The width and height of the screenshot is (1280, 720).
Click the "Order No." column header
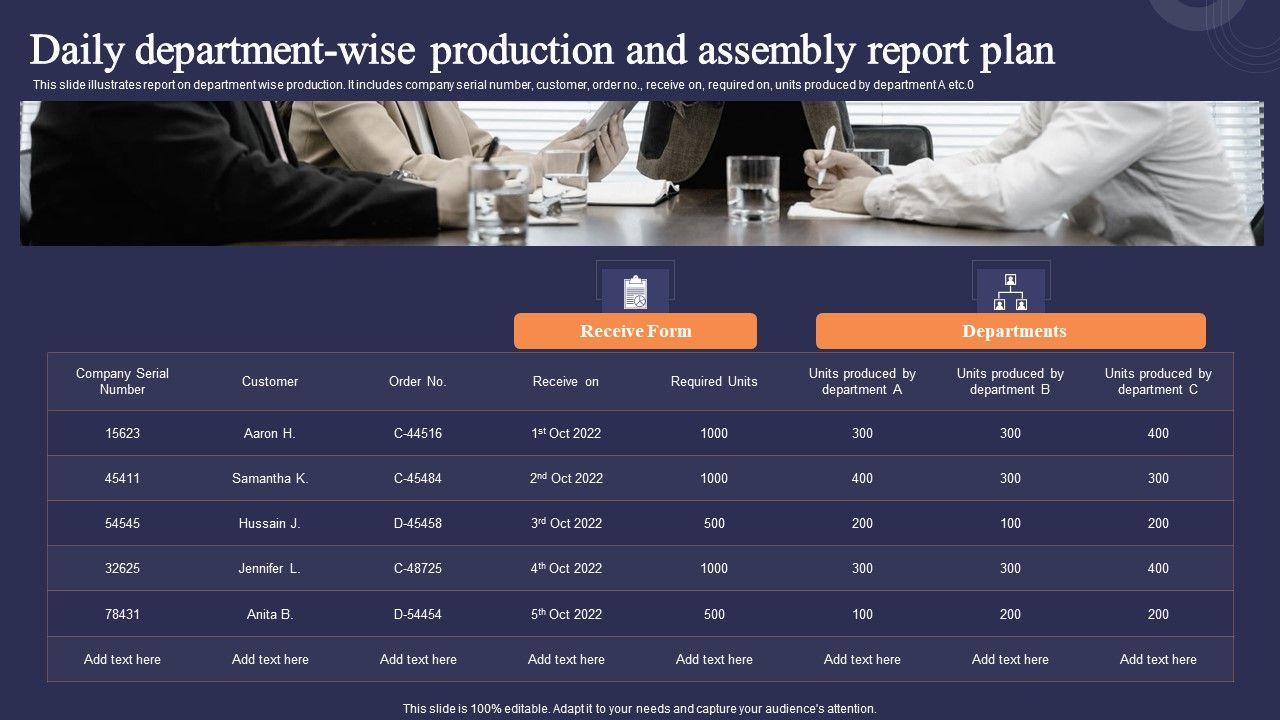click(418, 381)
